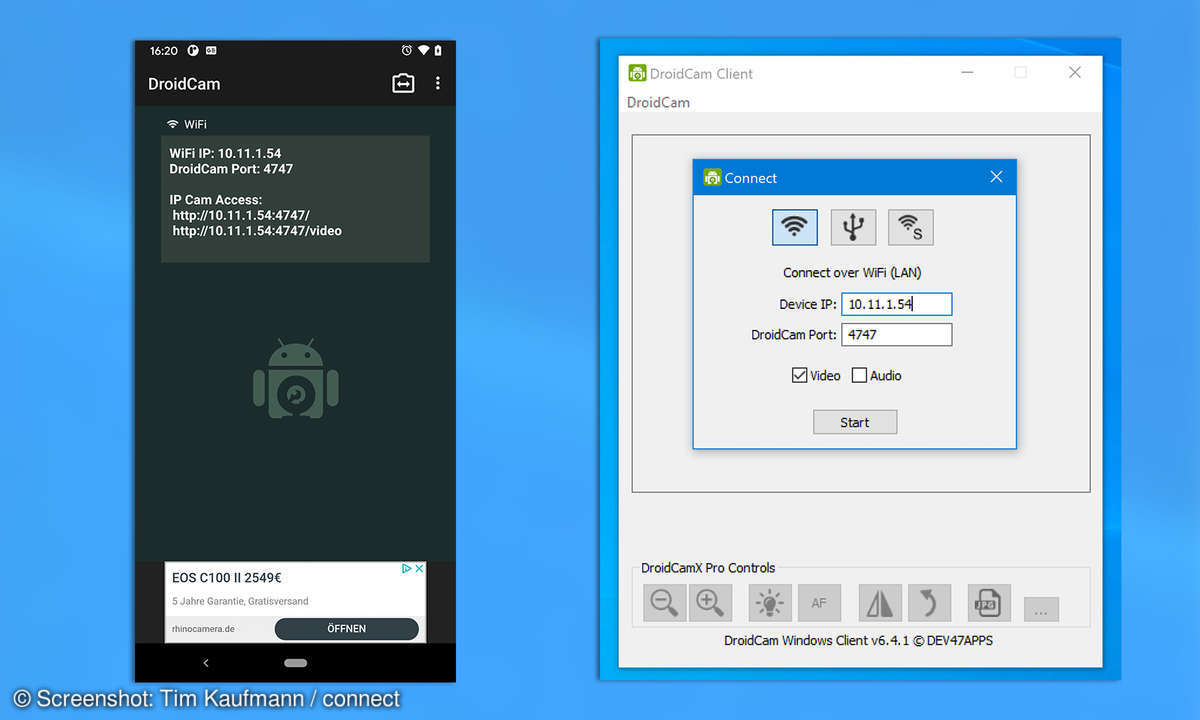Tap rhinocamera.de text in the ad

pos(203,629)
